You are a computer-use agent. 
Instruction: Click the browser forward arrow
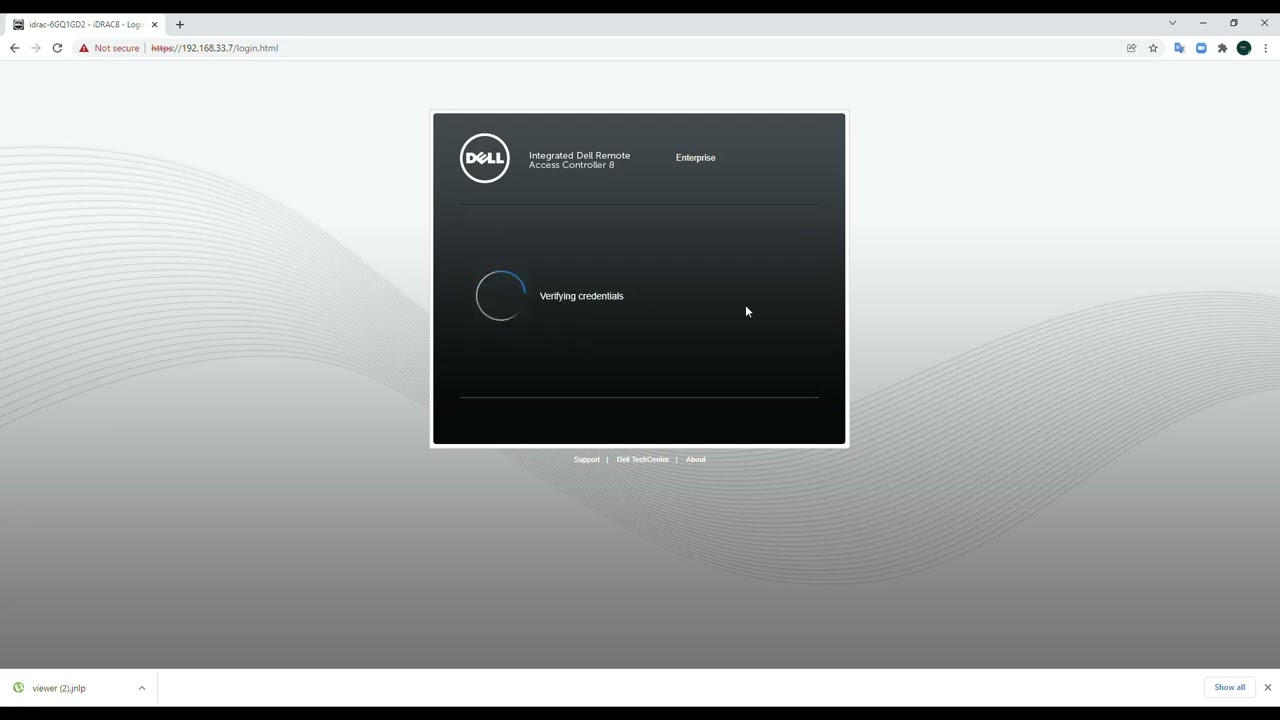pos(36,48)
